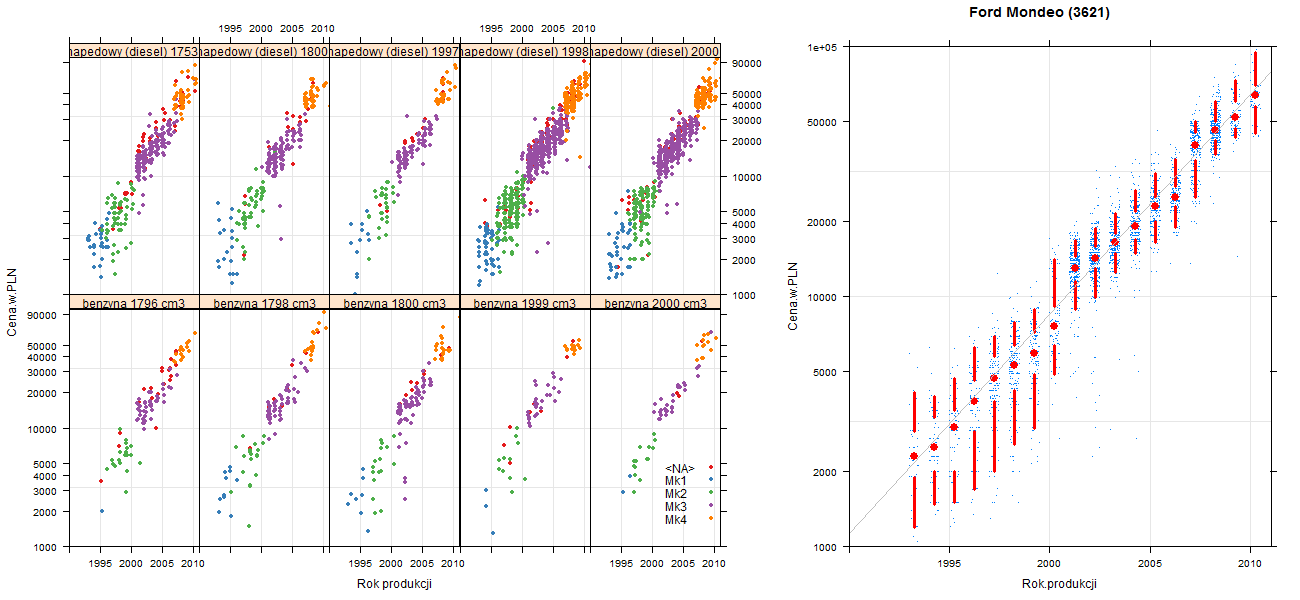Click the '30000' tick beside the diesel 2000 panel
This screenshot has width=1300, height=600.
pos(747,120)
